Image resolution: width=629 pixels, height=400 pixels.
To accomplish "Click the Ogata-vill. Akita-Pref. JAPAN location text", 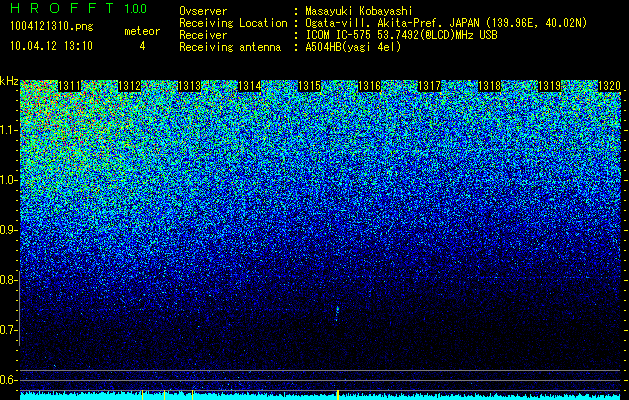I will click(x=446, y=23).
